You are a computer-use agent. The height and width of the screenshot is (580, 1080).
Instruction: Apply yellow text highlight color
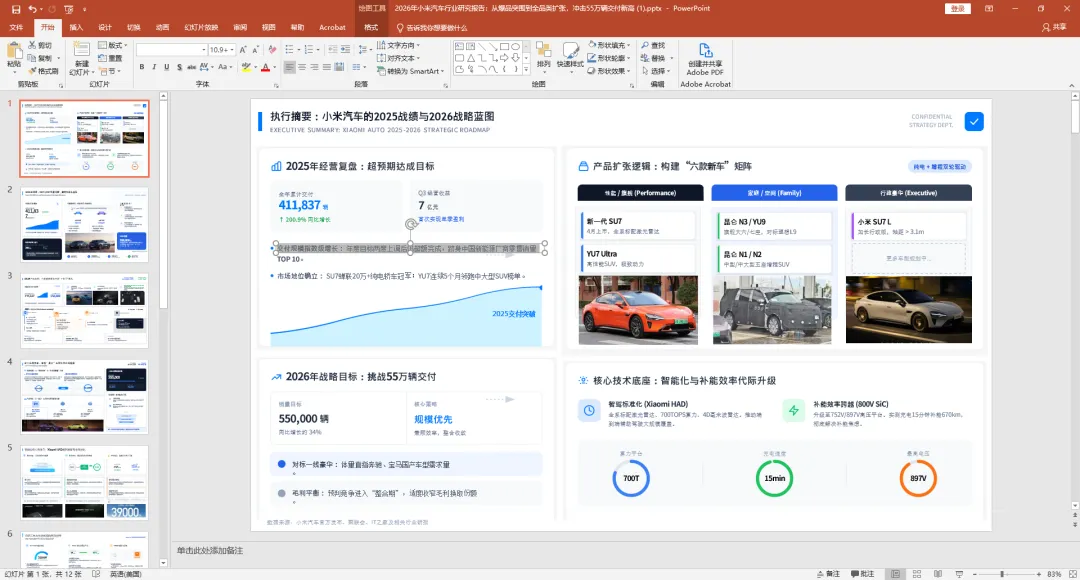[x=246, y=68]
